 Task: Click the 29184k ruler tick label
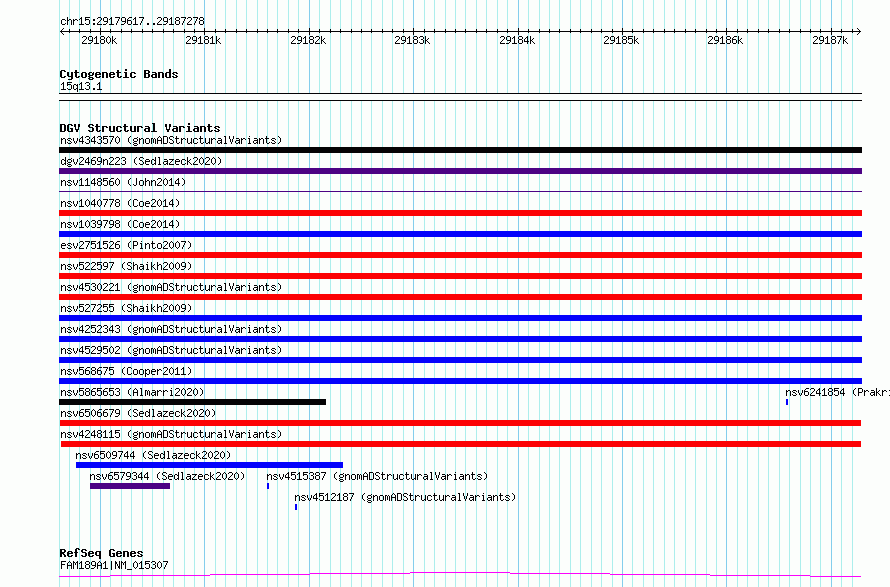pyautogui.click(x=517, y=40)
